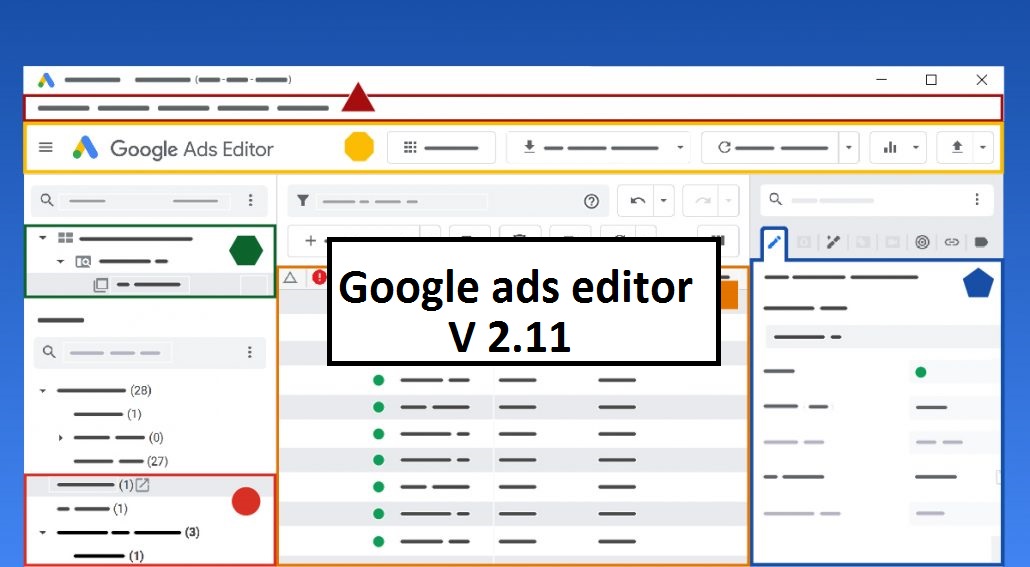Viewport: 1030px width, 567px height.
Task: Expand the tree node showing (0)
Action: pos(60,438)
